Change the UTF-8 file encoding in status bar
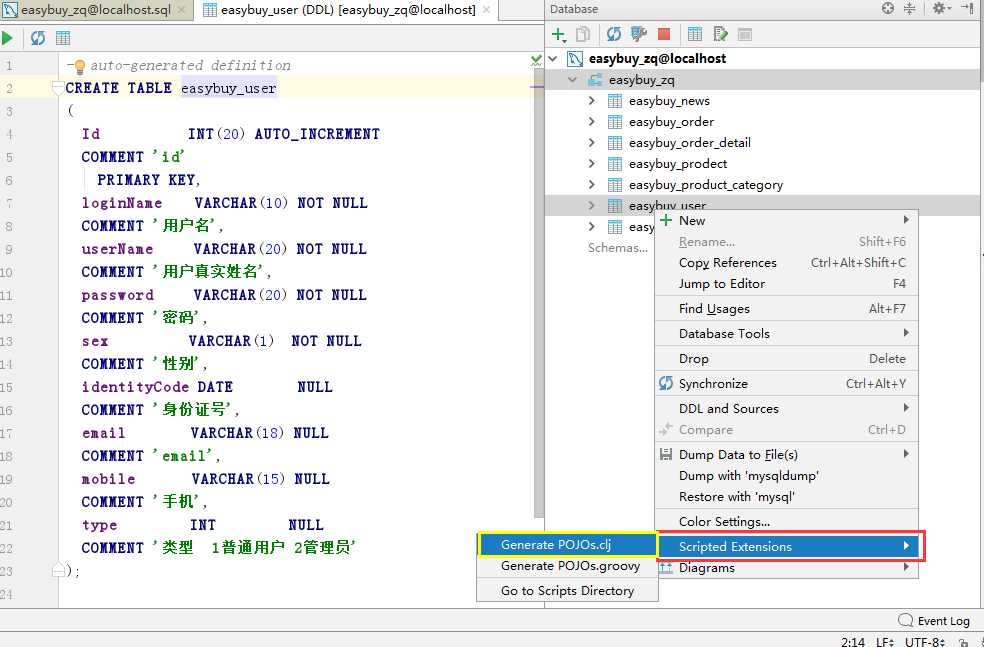The width and height of the screenshot is (984, 647). pyautogui.click(x=924, y=642)
